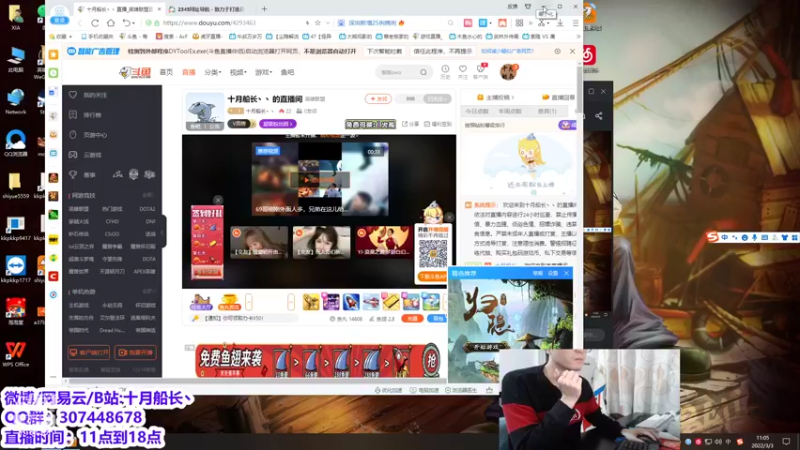The image size is (800, 450).
Task: Collapse the left sidebar handle arrow
Action: pyautogui.click(x=163, y=232)
